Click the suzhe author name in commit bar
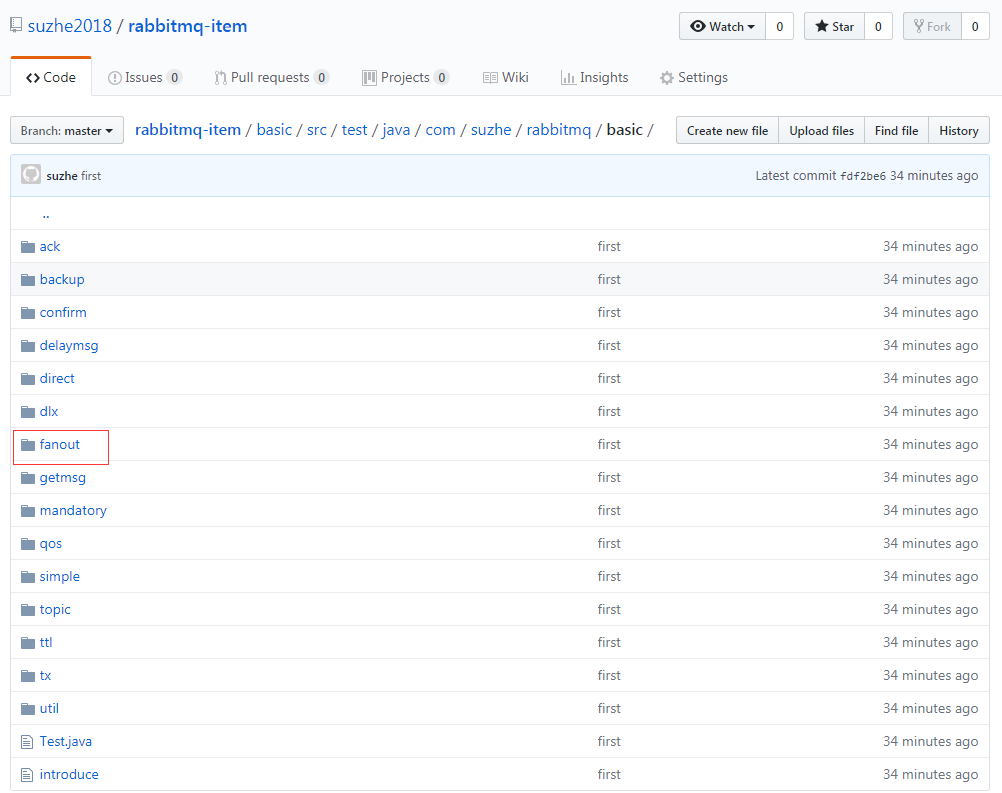This screenshot has width=1002, height=793. click(x=62, y=176)
